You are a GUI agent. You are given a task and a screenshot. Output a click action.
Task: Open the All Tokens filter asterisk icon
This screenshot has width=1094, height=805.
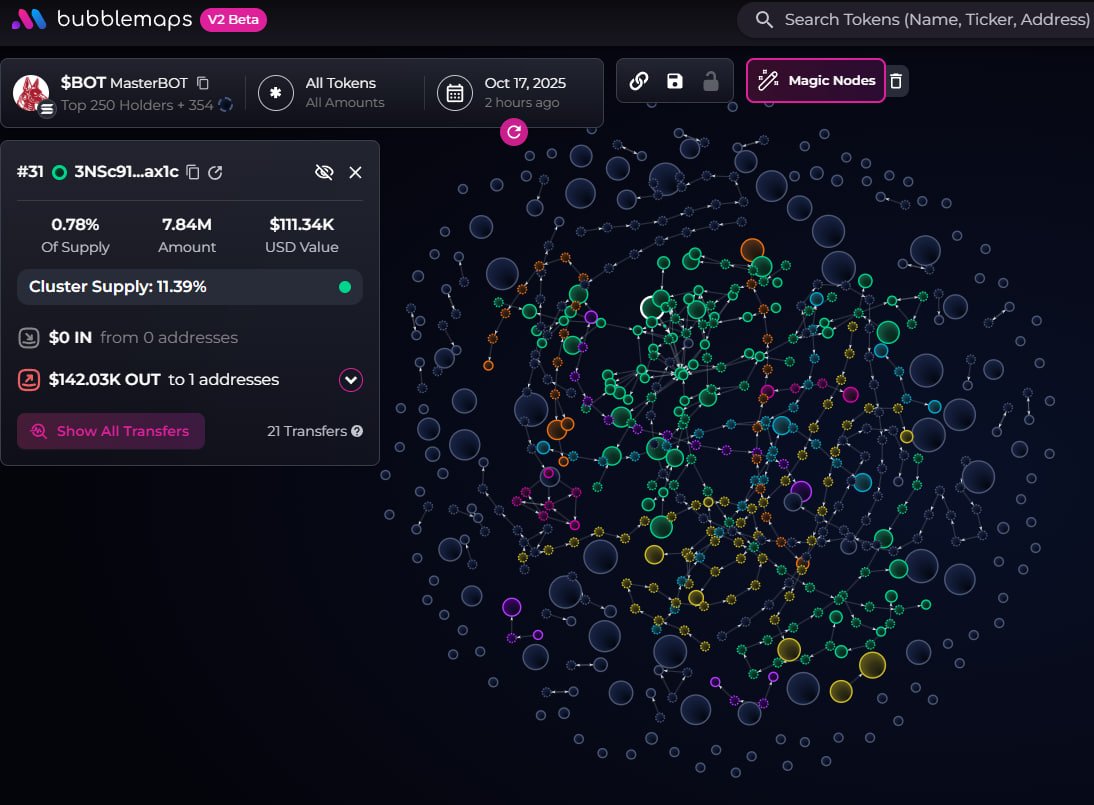coord(276,93)
